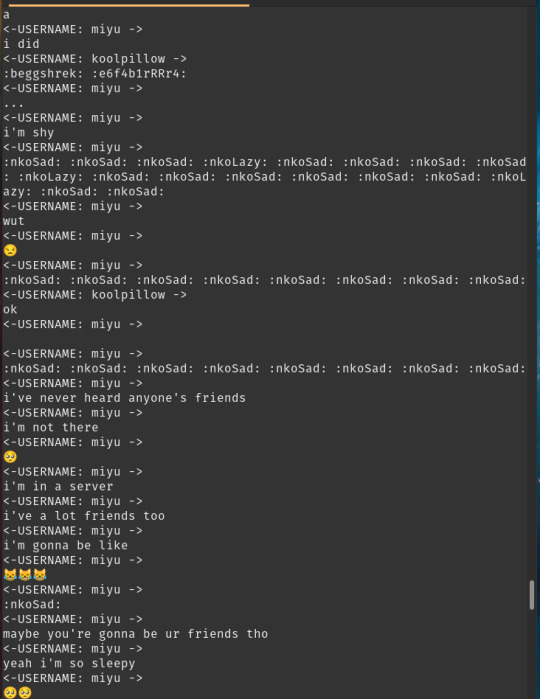Click the koolpillow username line above "ok"
540x699 pixels.
[x=95, y=295]
